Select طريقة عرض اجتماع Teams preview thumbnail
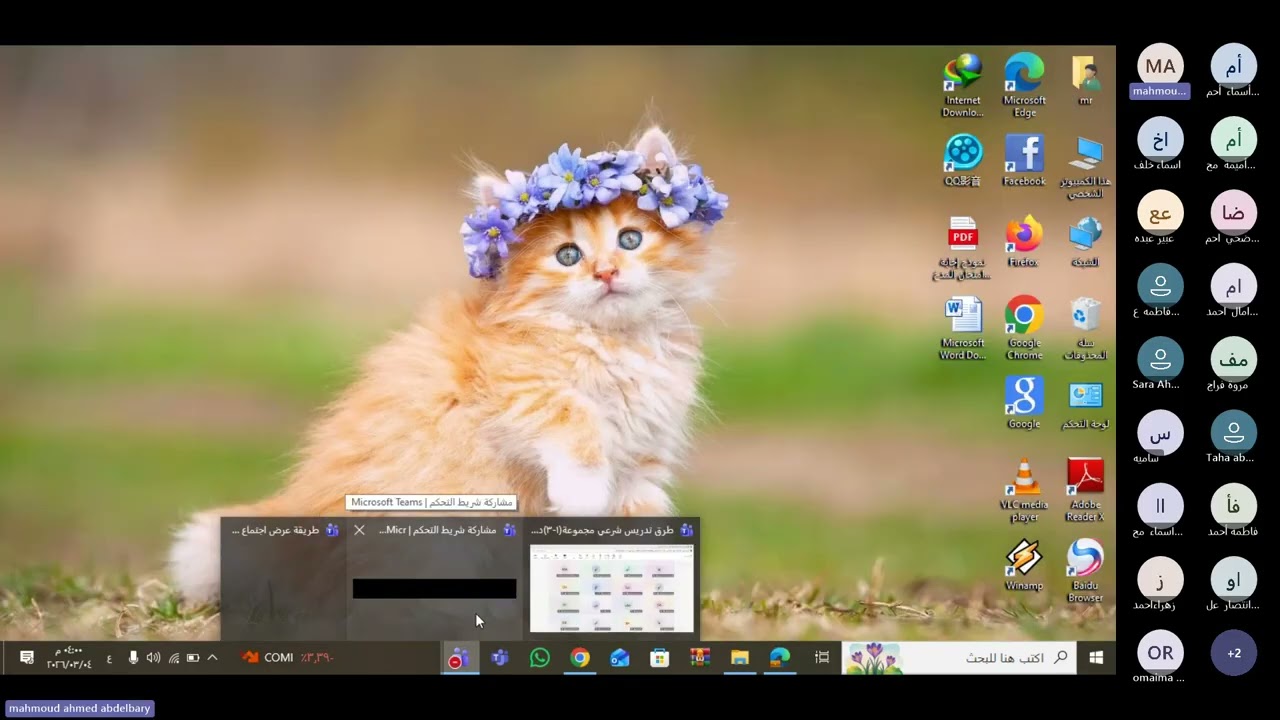Image resolution: width=1280 pixels, height=720 pixels. click(x=284, y=578)
